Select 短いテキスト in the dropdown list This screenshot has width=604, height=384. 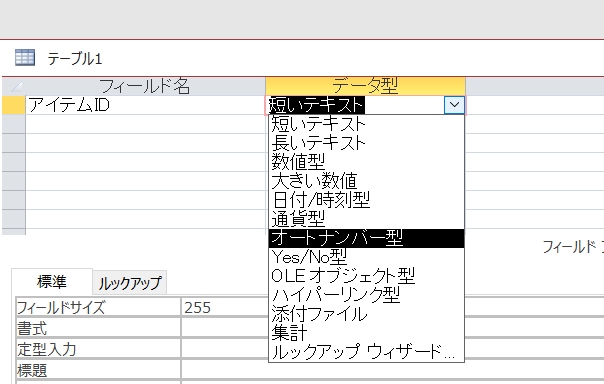pyautogui.click(x=366, y=124)
